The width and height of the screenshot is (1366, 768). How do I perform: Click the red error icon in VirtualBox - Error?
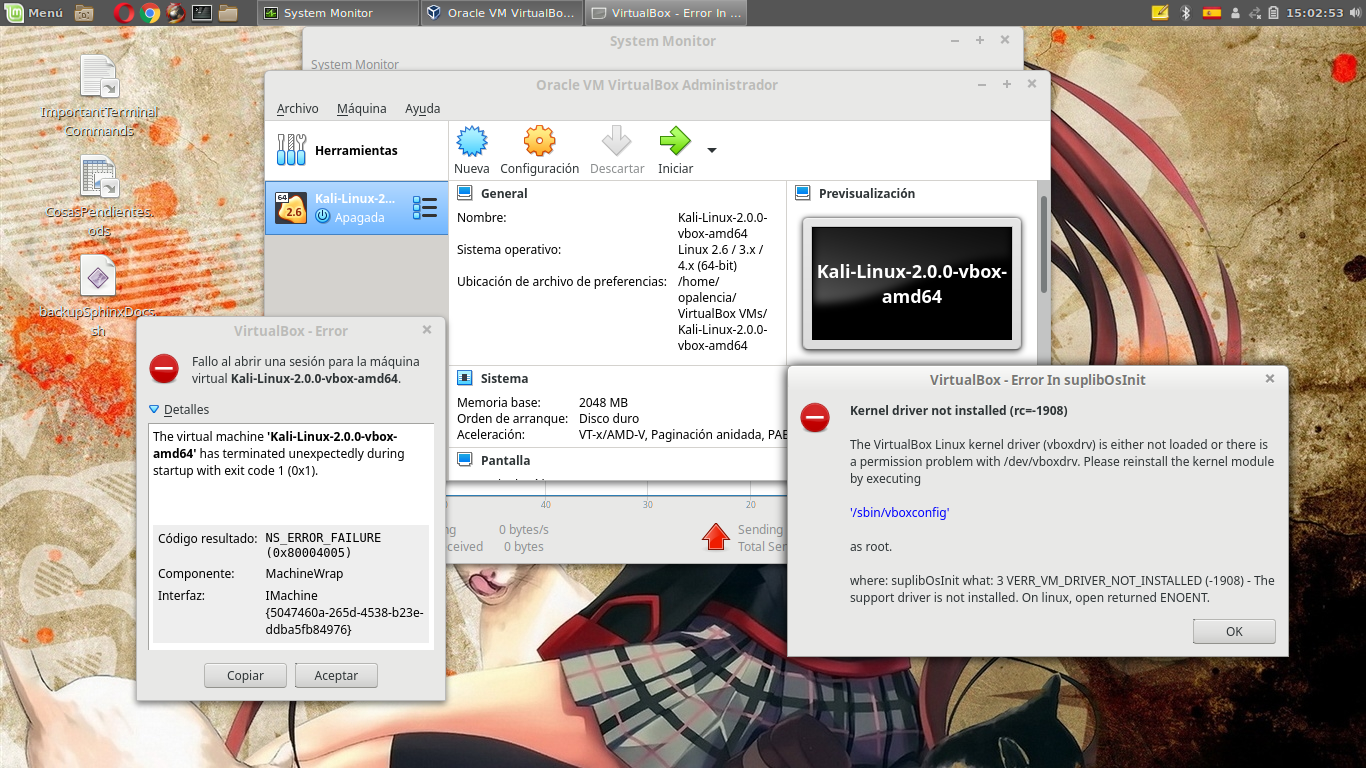164,369
